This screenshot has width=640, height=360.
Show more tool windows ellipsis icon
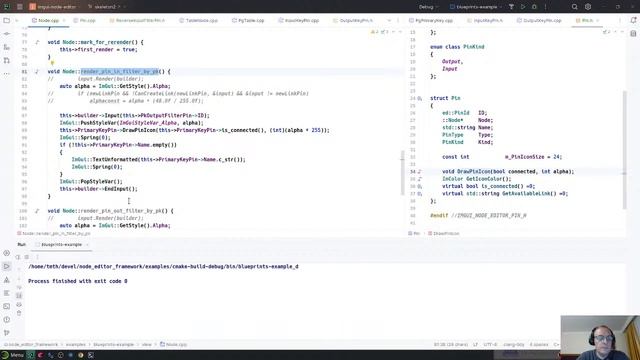(x=7, y=74)
